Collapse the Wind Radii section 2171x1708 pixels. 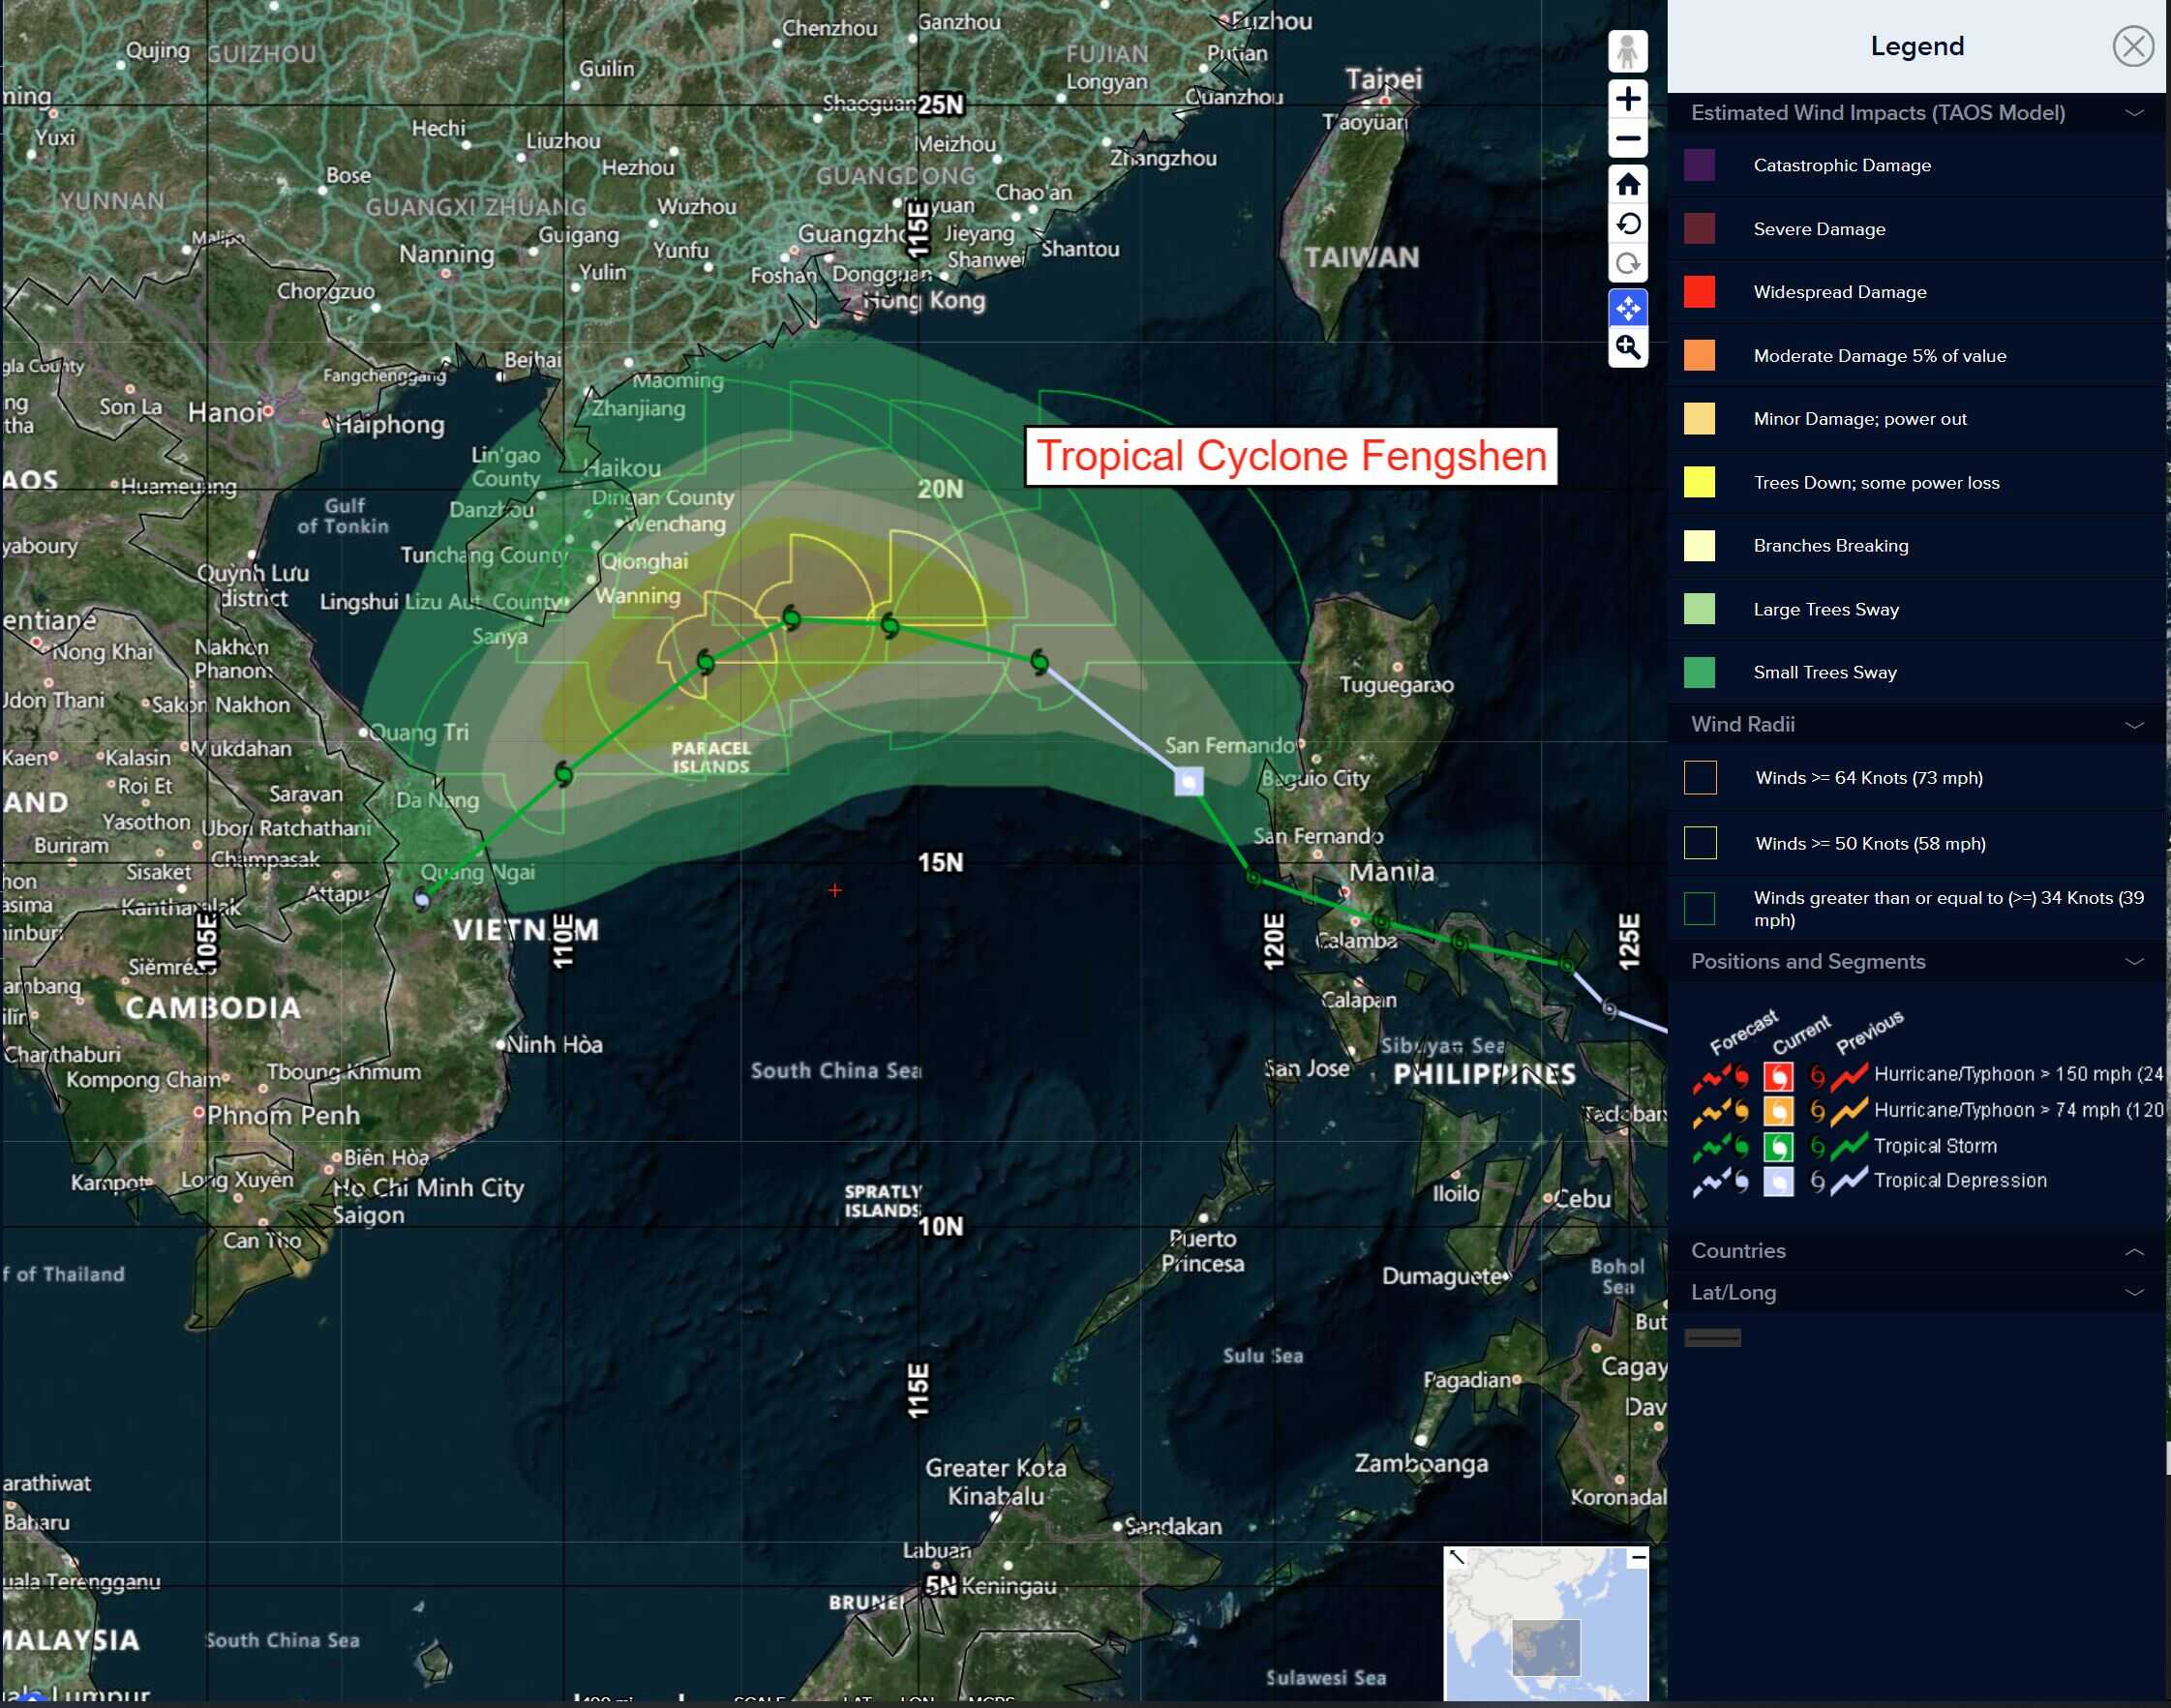(x=2134, y=725)
